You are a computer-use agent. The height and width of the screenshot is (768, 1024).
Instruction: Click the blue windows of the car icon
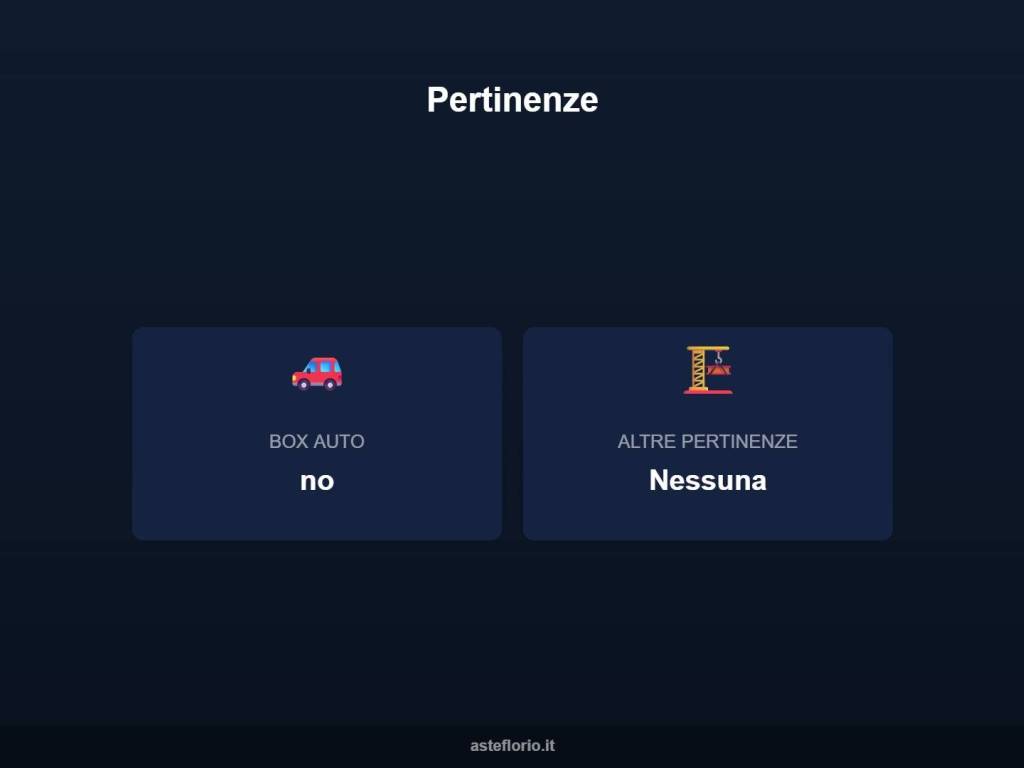click(x=324, y=366)
